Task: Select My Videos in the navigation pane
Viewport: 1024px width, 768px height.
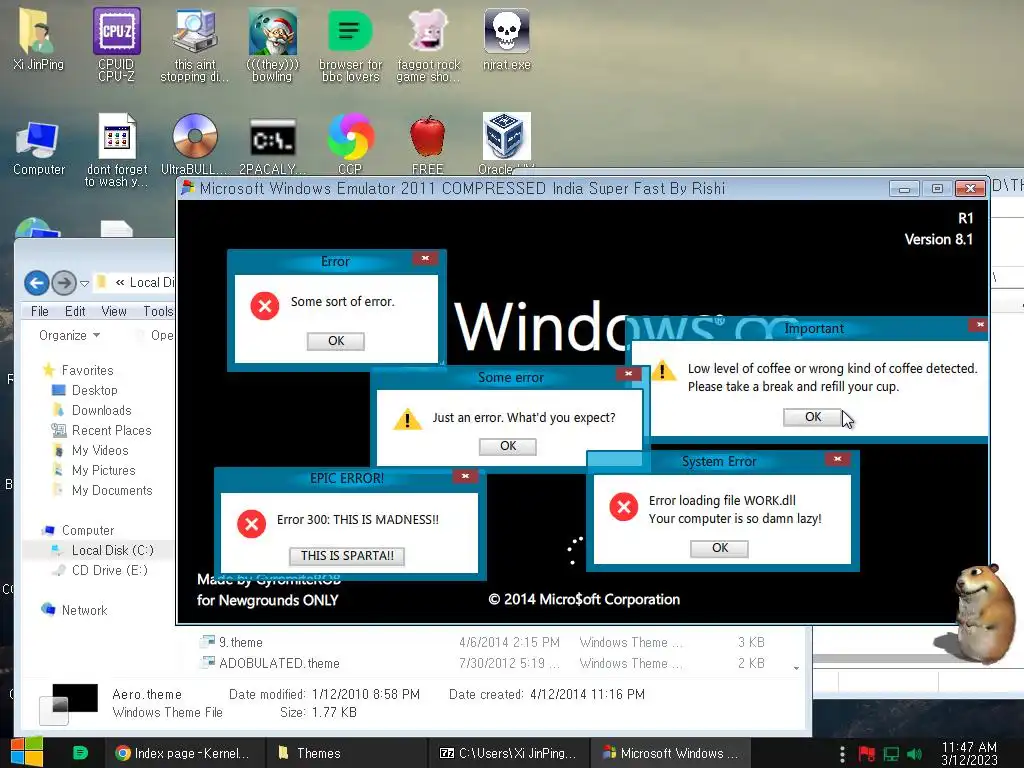Action: pos(90,450)
